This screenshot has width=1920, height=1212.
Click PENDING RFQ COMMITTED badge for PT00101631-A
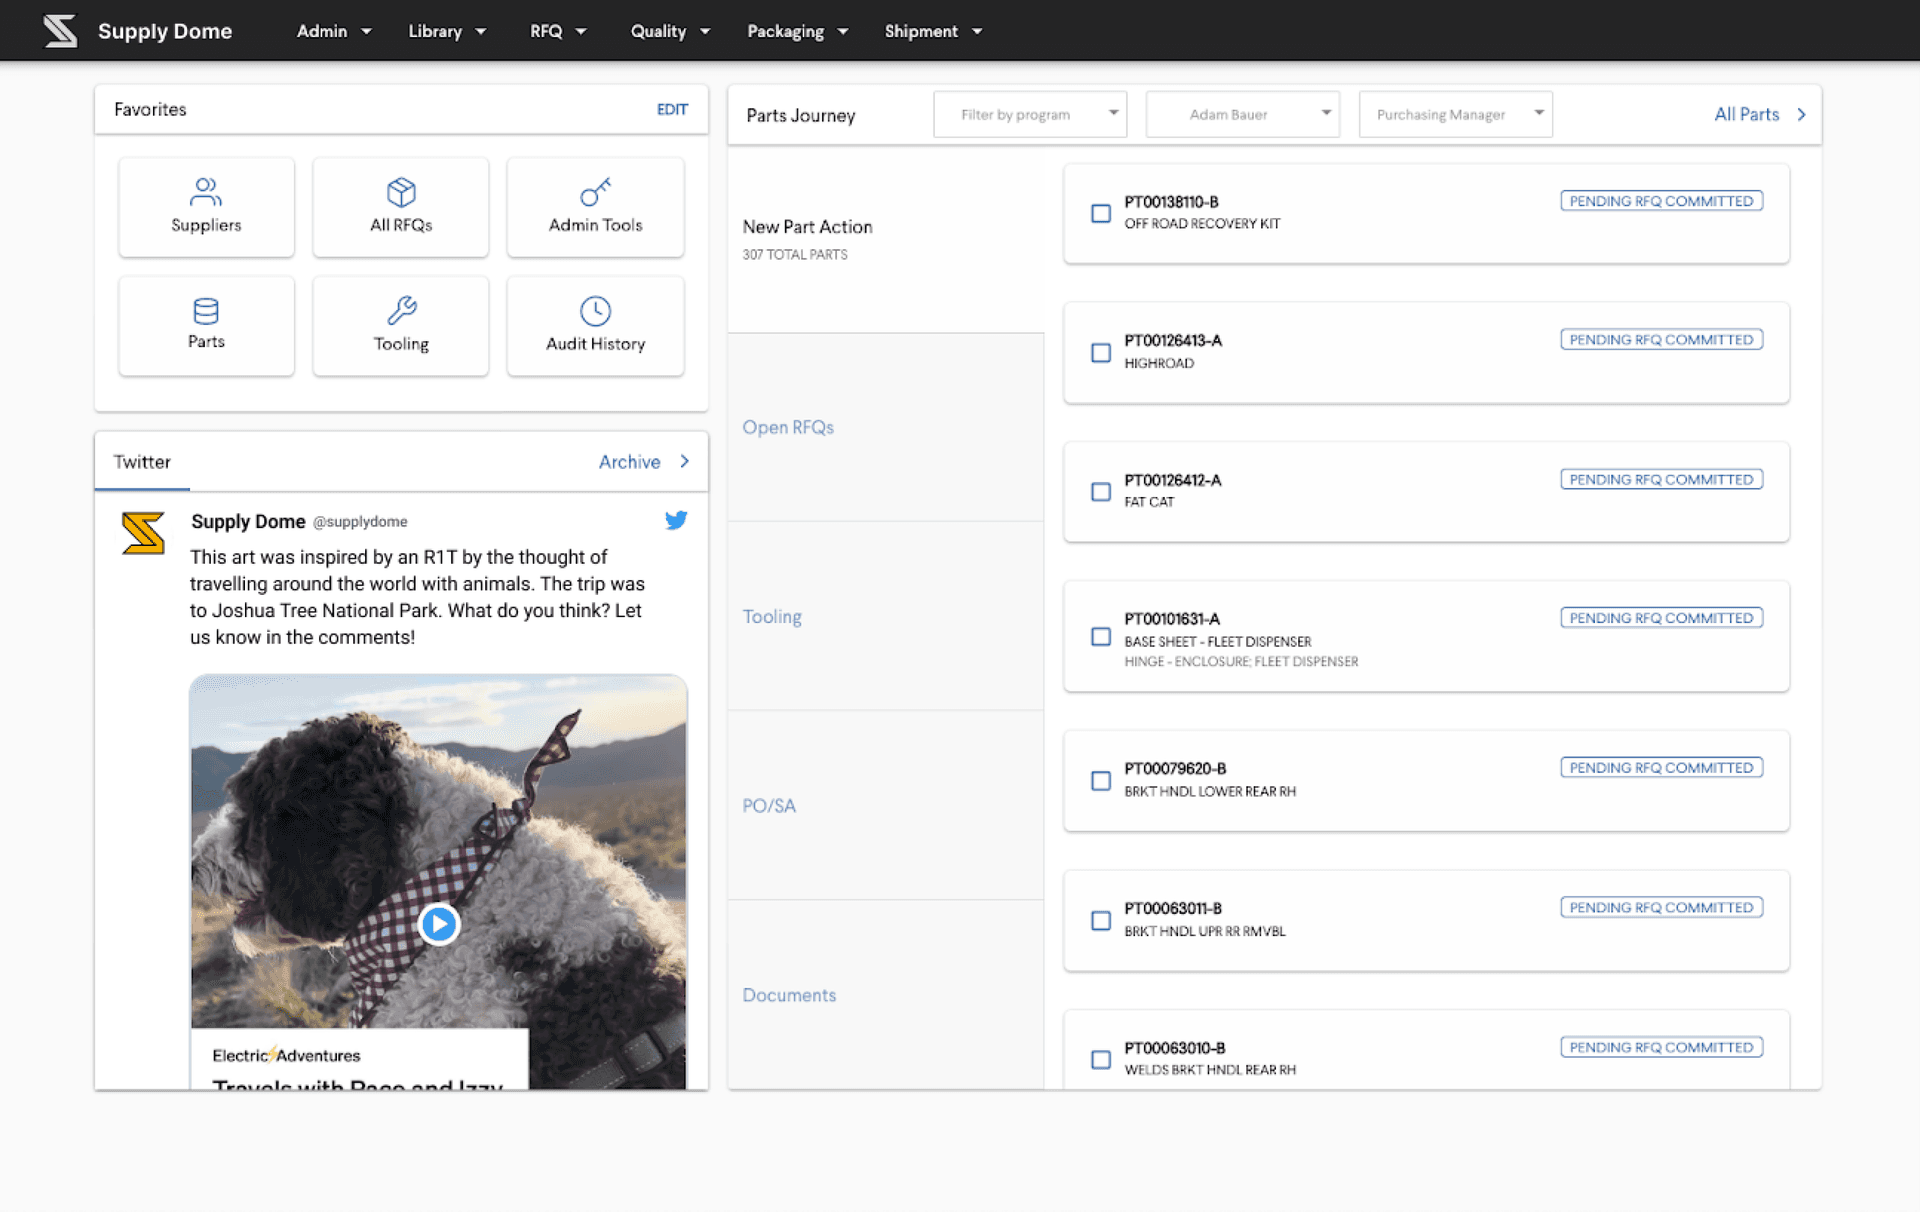1661,618
